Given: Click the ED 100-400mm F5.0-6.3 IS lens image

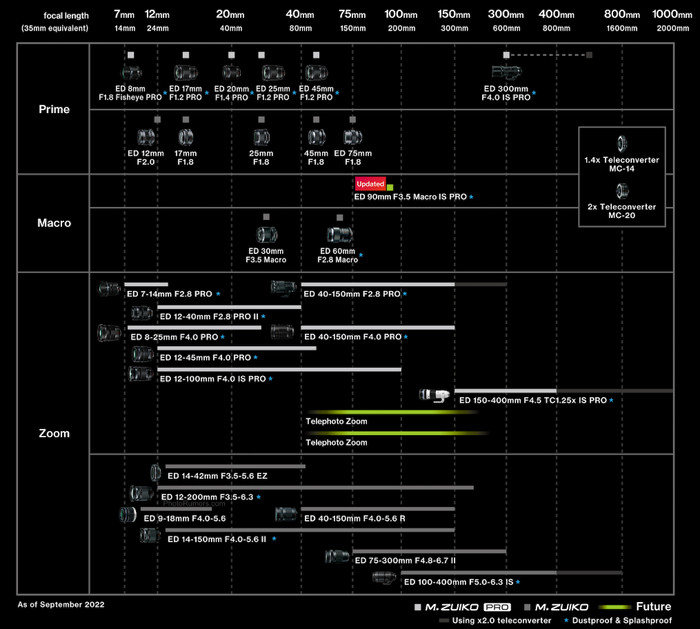Looking at the screenshot, I should [x=384, y=578].
